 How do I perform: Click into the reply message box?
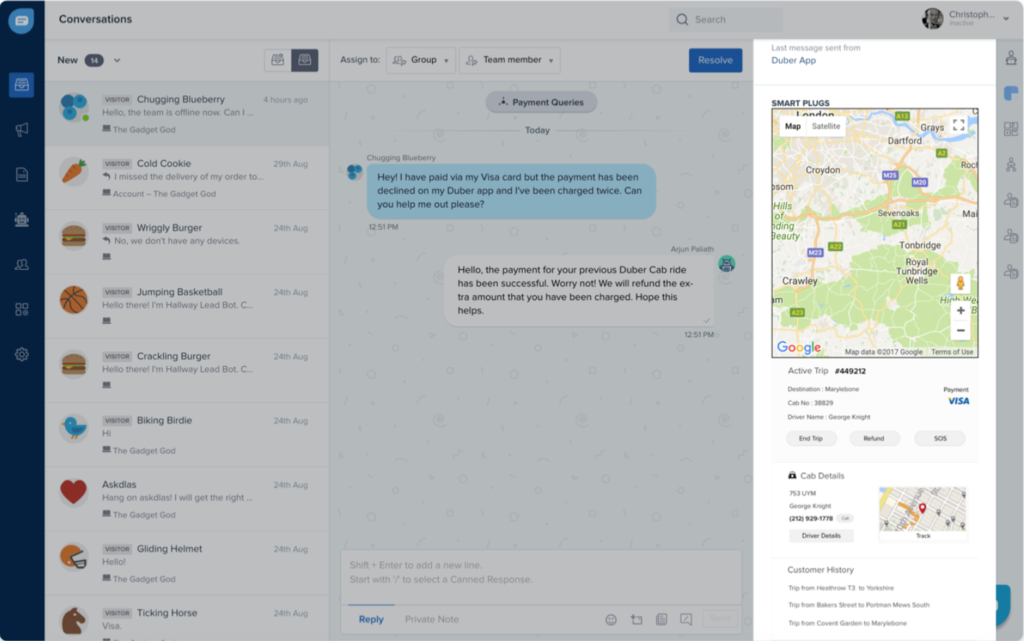tap(541, 576)
